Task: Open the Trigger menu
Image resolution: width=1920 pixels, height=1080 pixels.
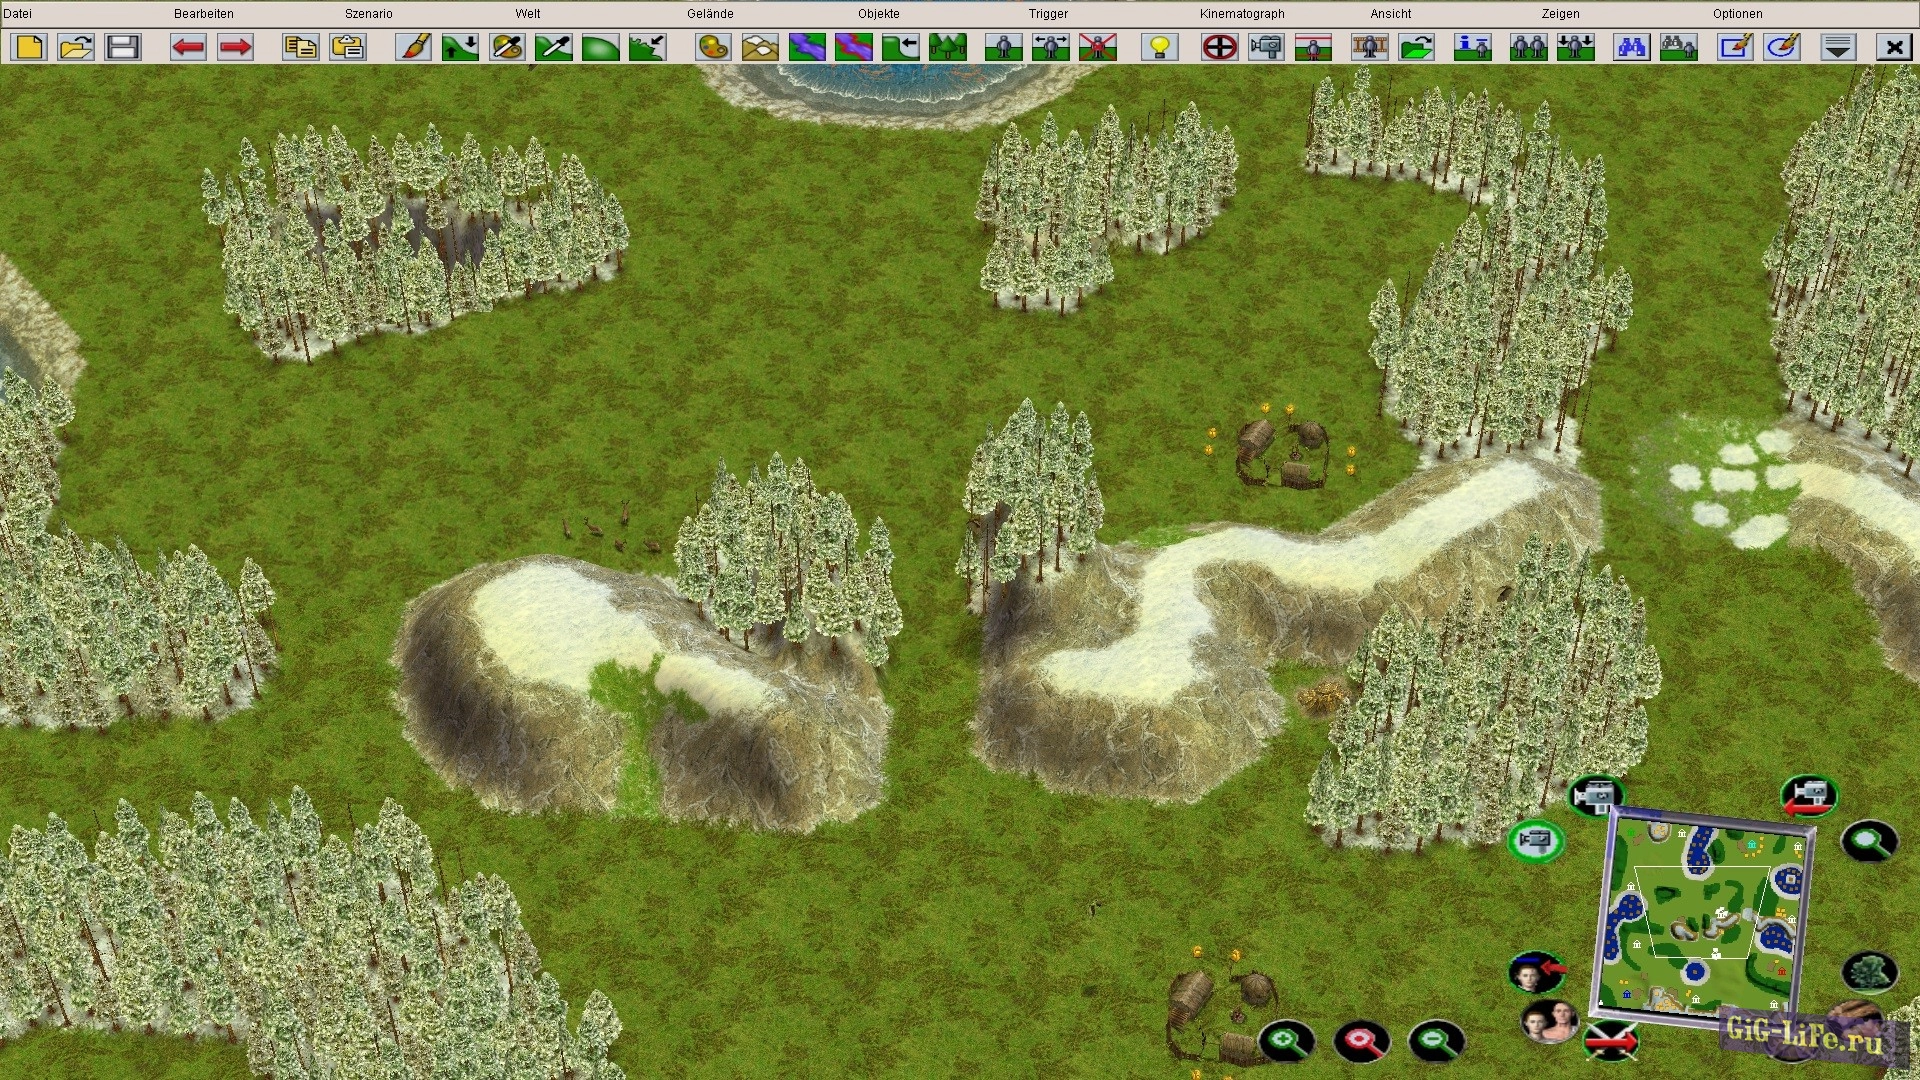Action: [x=1048, y=14]
